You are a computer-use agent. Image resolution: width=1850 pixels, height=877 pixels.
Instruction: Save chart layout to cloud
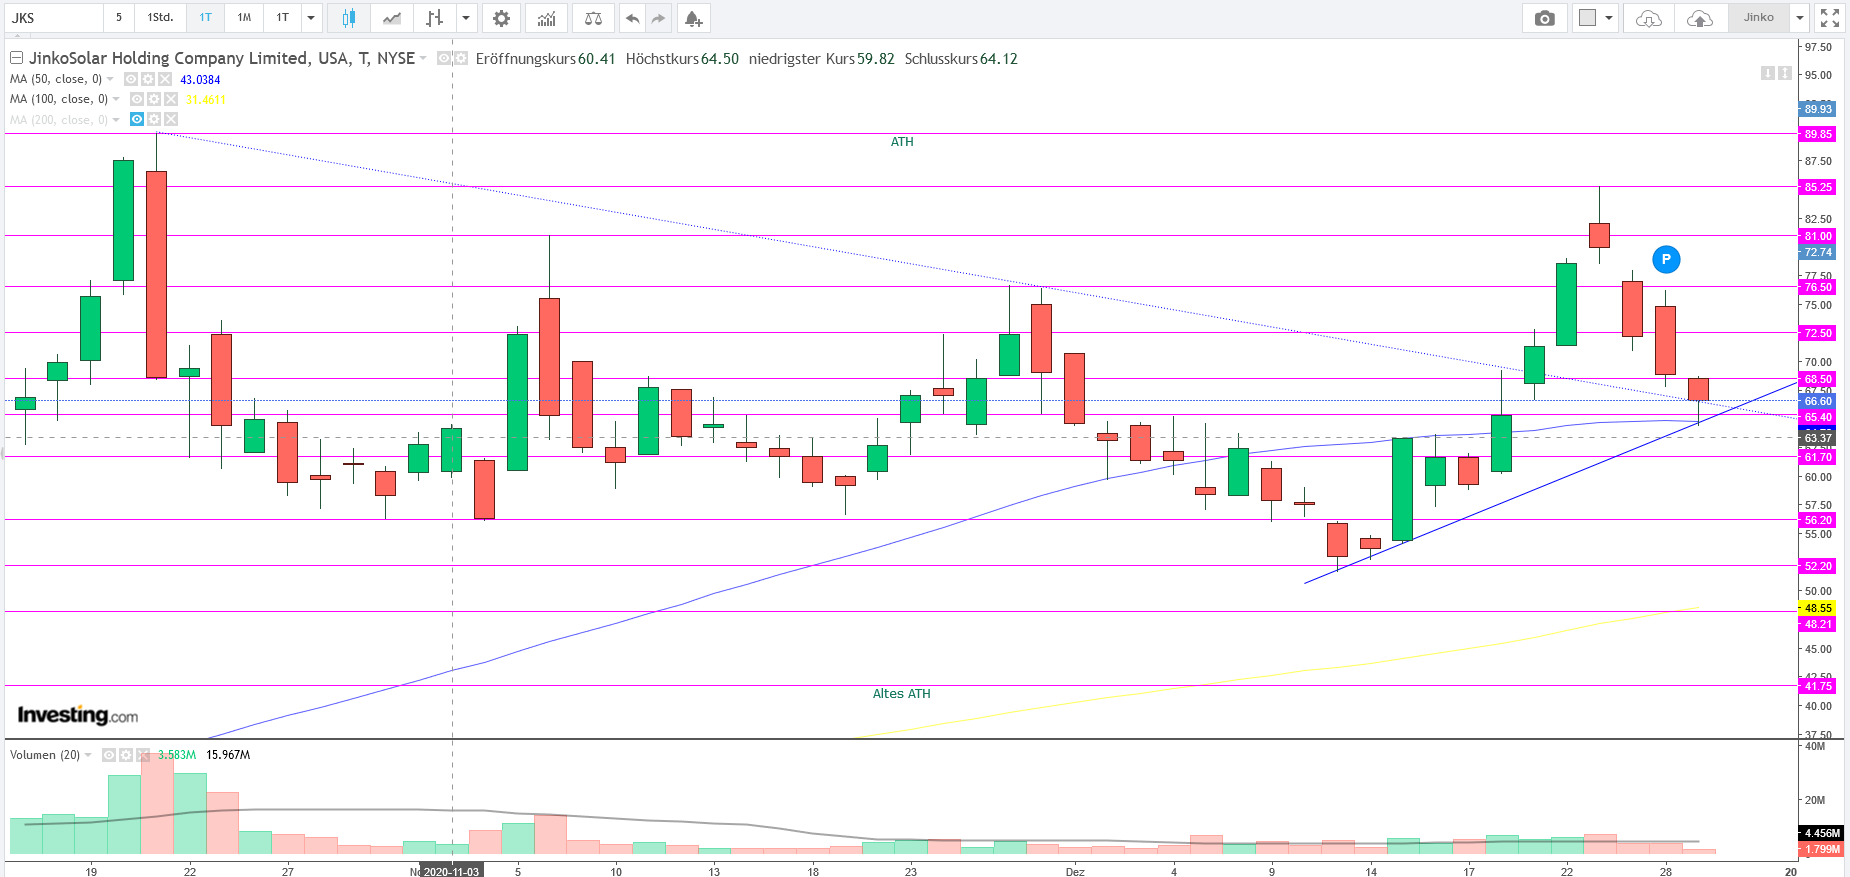[x=1699, y=18]
